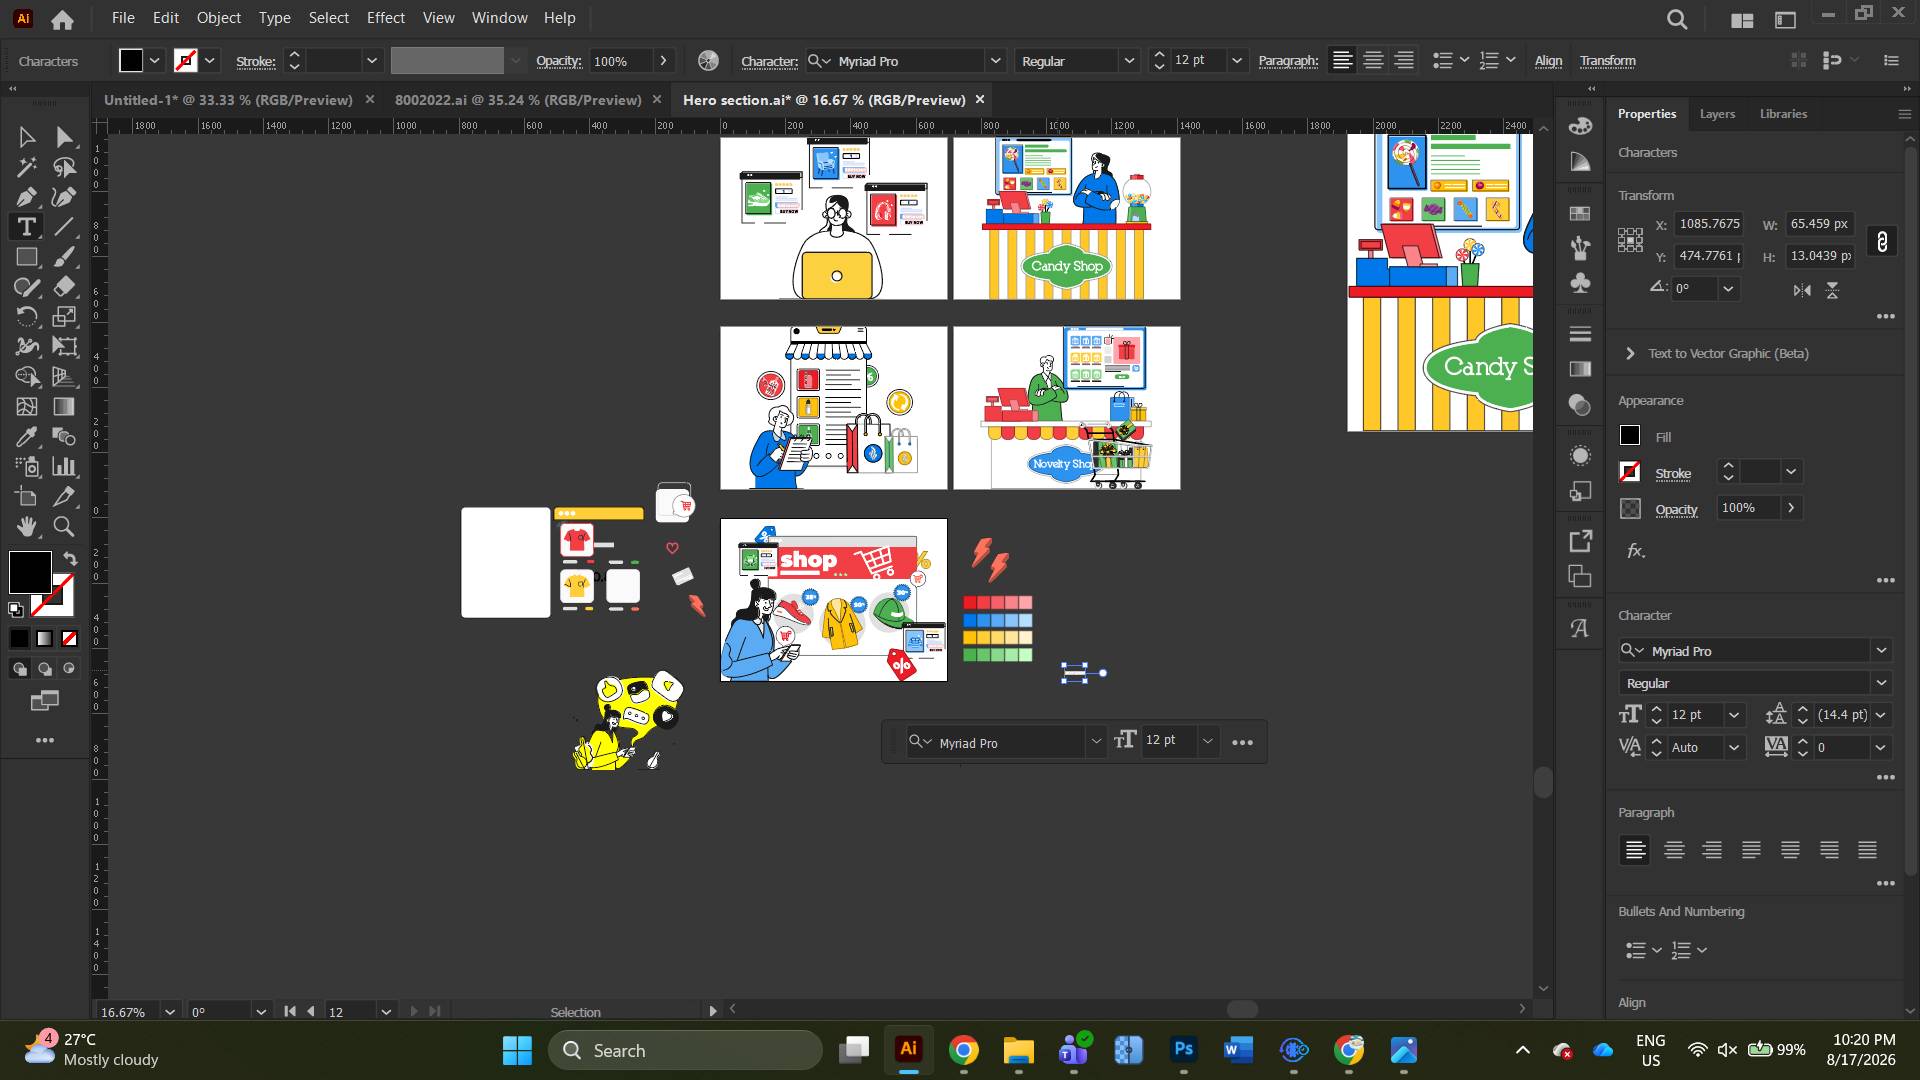Viewport: 1920px width, 1080px height.
Task: Select the Rectangle tool
Action: 27,257
